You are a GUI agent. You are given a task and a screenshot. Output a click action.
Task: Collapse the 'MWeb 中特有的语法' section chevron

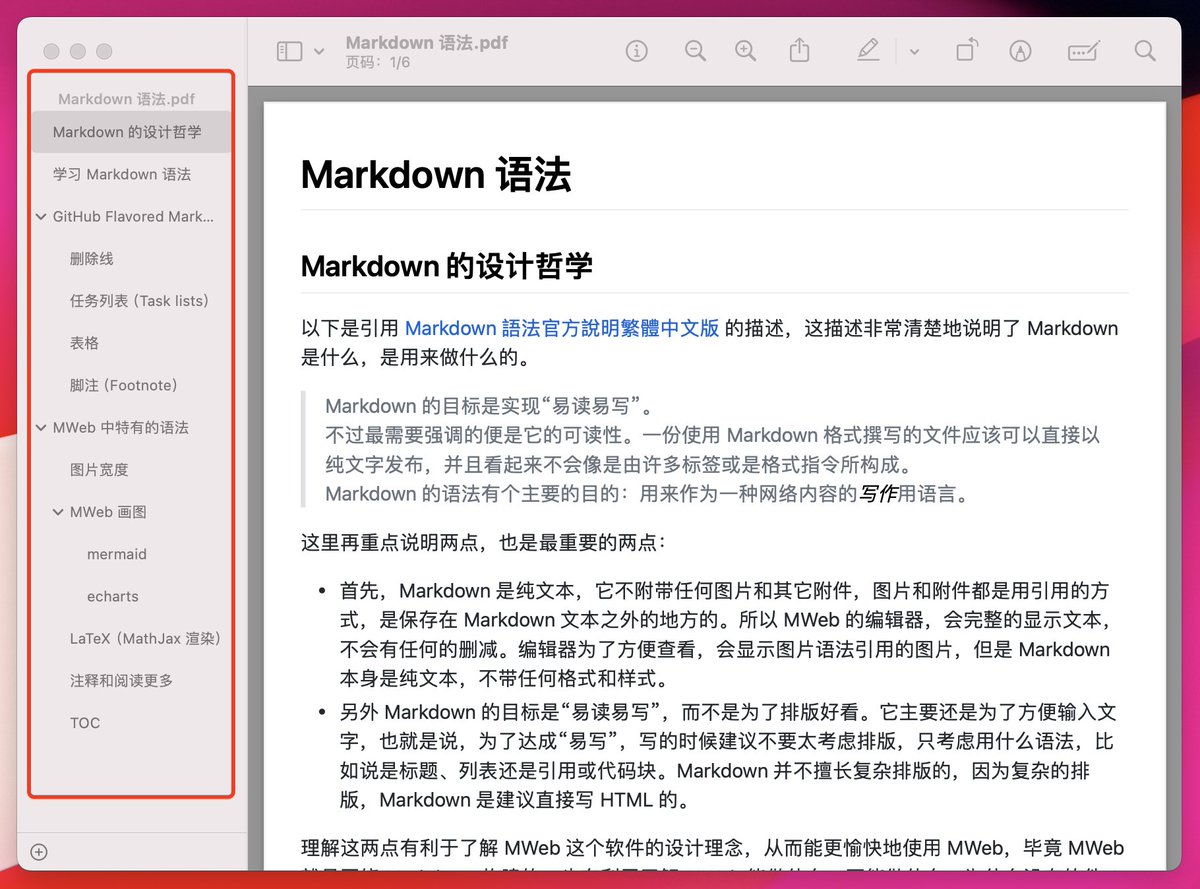coord(41,427)
